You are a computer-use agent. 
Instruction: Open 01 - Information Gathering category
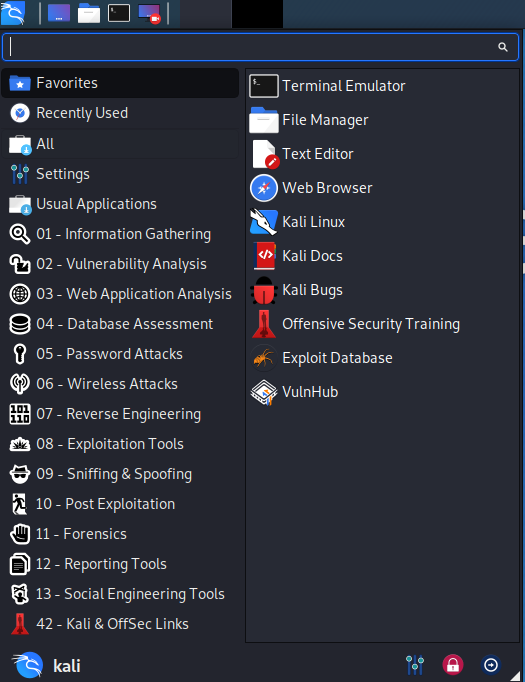pos(120,234)
